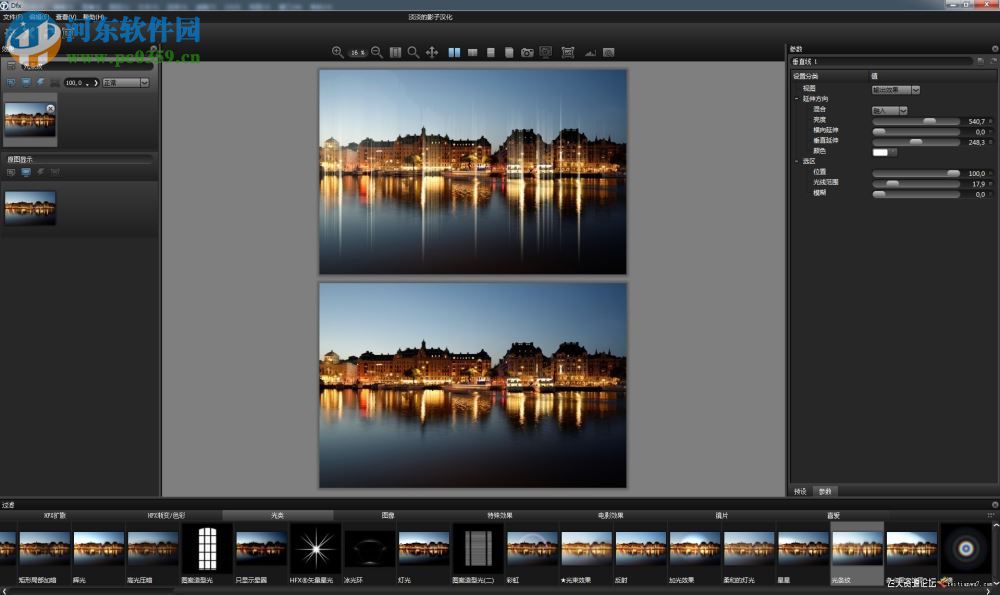Toggle the horizontal split comparison view

(x=490, y=52)
